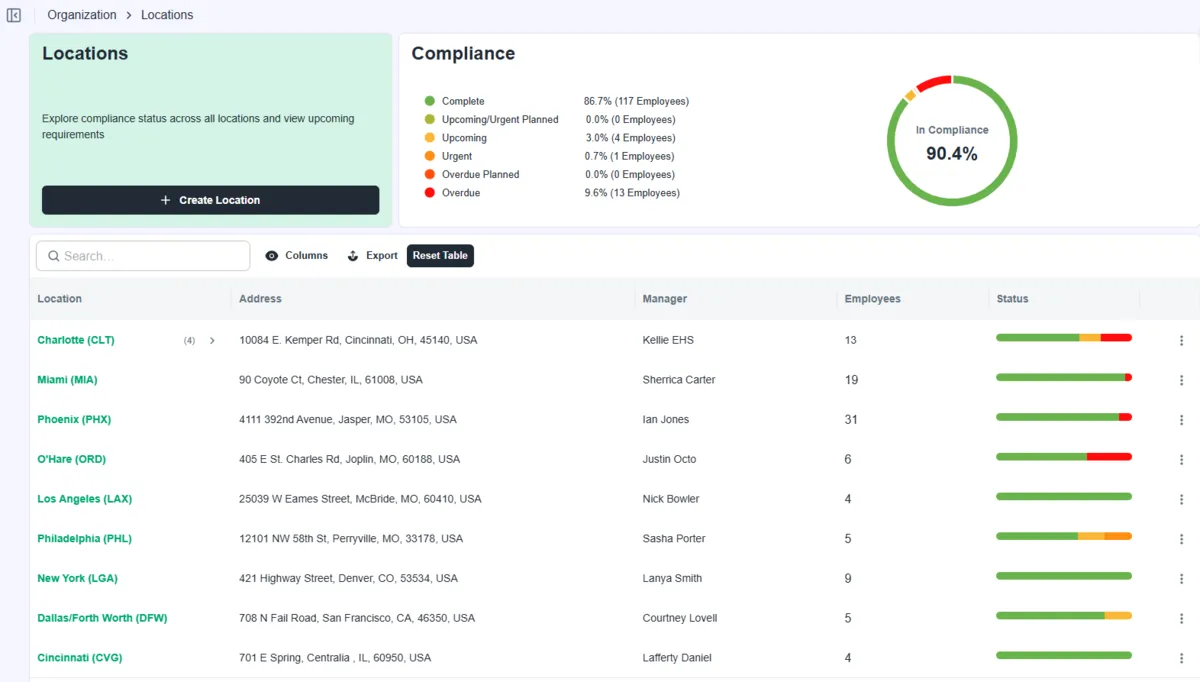Toggle the Complete legend item in Compliance panel
Viewport: 1200px width, 682px height.
click(x=463, y=101)
